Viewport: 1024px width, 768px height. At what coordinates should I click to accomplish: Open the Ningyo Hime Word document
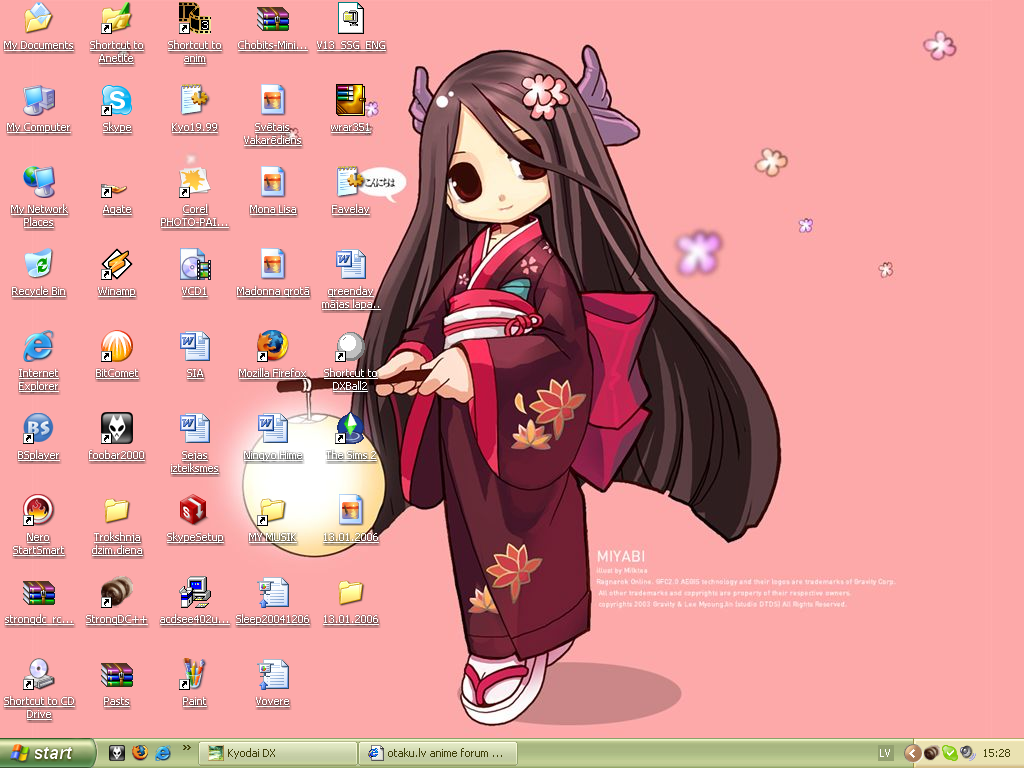(x=273, y=428)
